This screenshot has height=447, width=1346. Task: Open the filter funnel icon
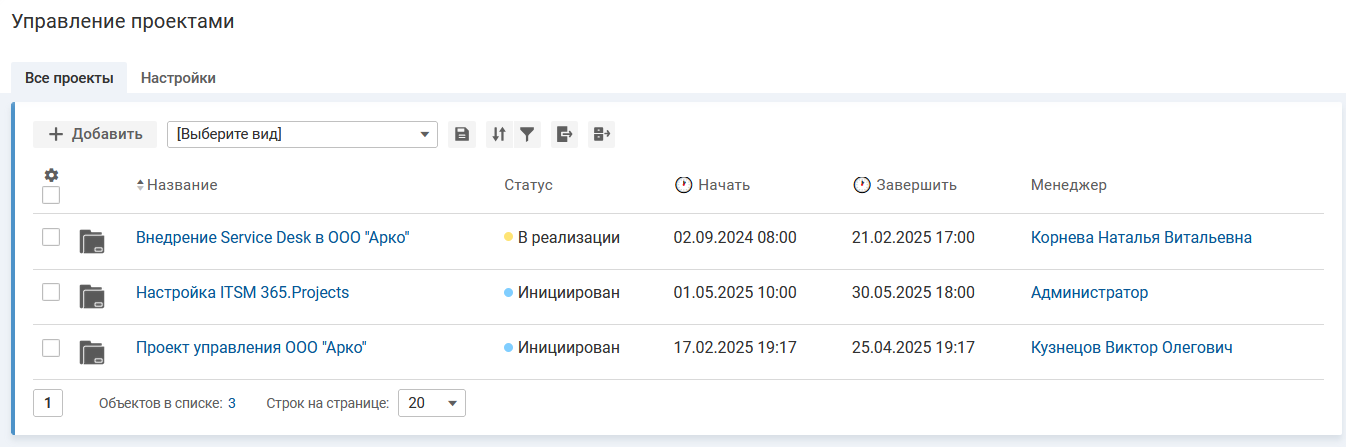tap(527, 134)
